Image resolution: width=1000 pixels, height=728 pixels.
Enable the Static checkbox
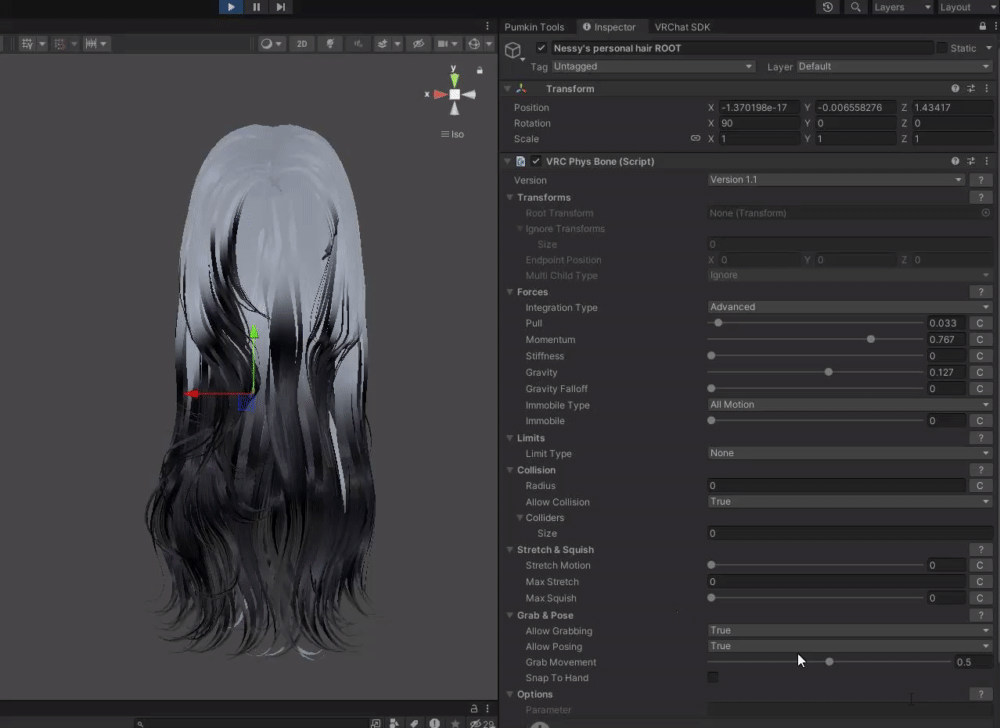coord(941,48)
